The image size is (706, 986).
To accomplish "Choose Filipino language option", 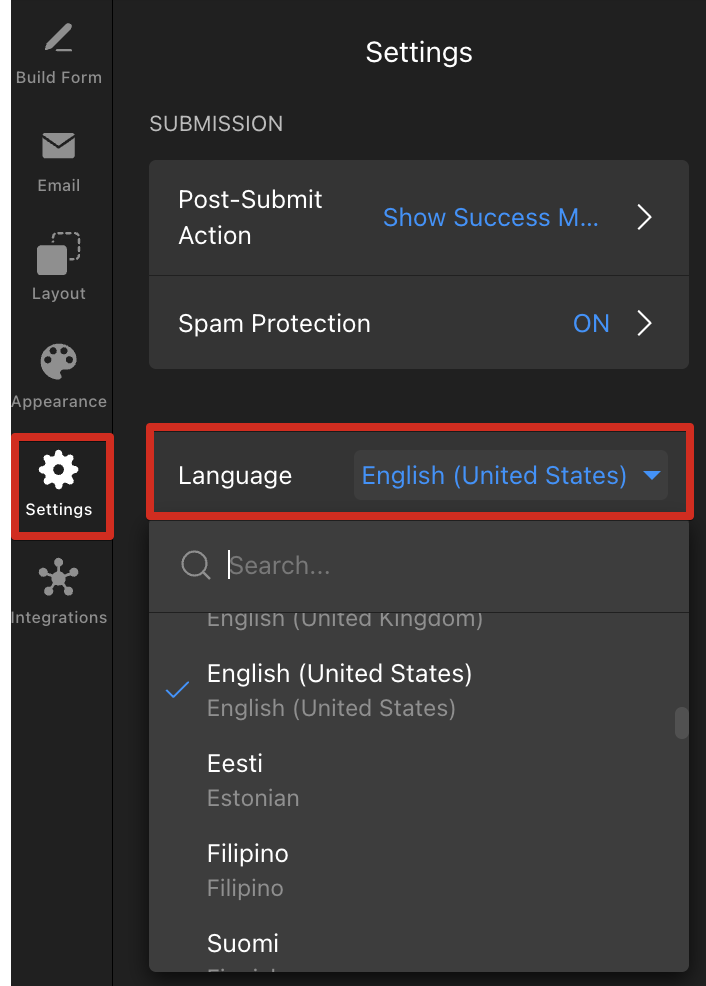I will 419,870.
